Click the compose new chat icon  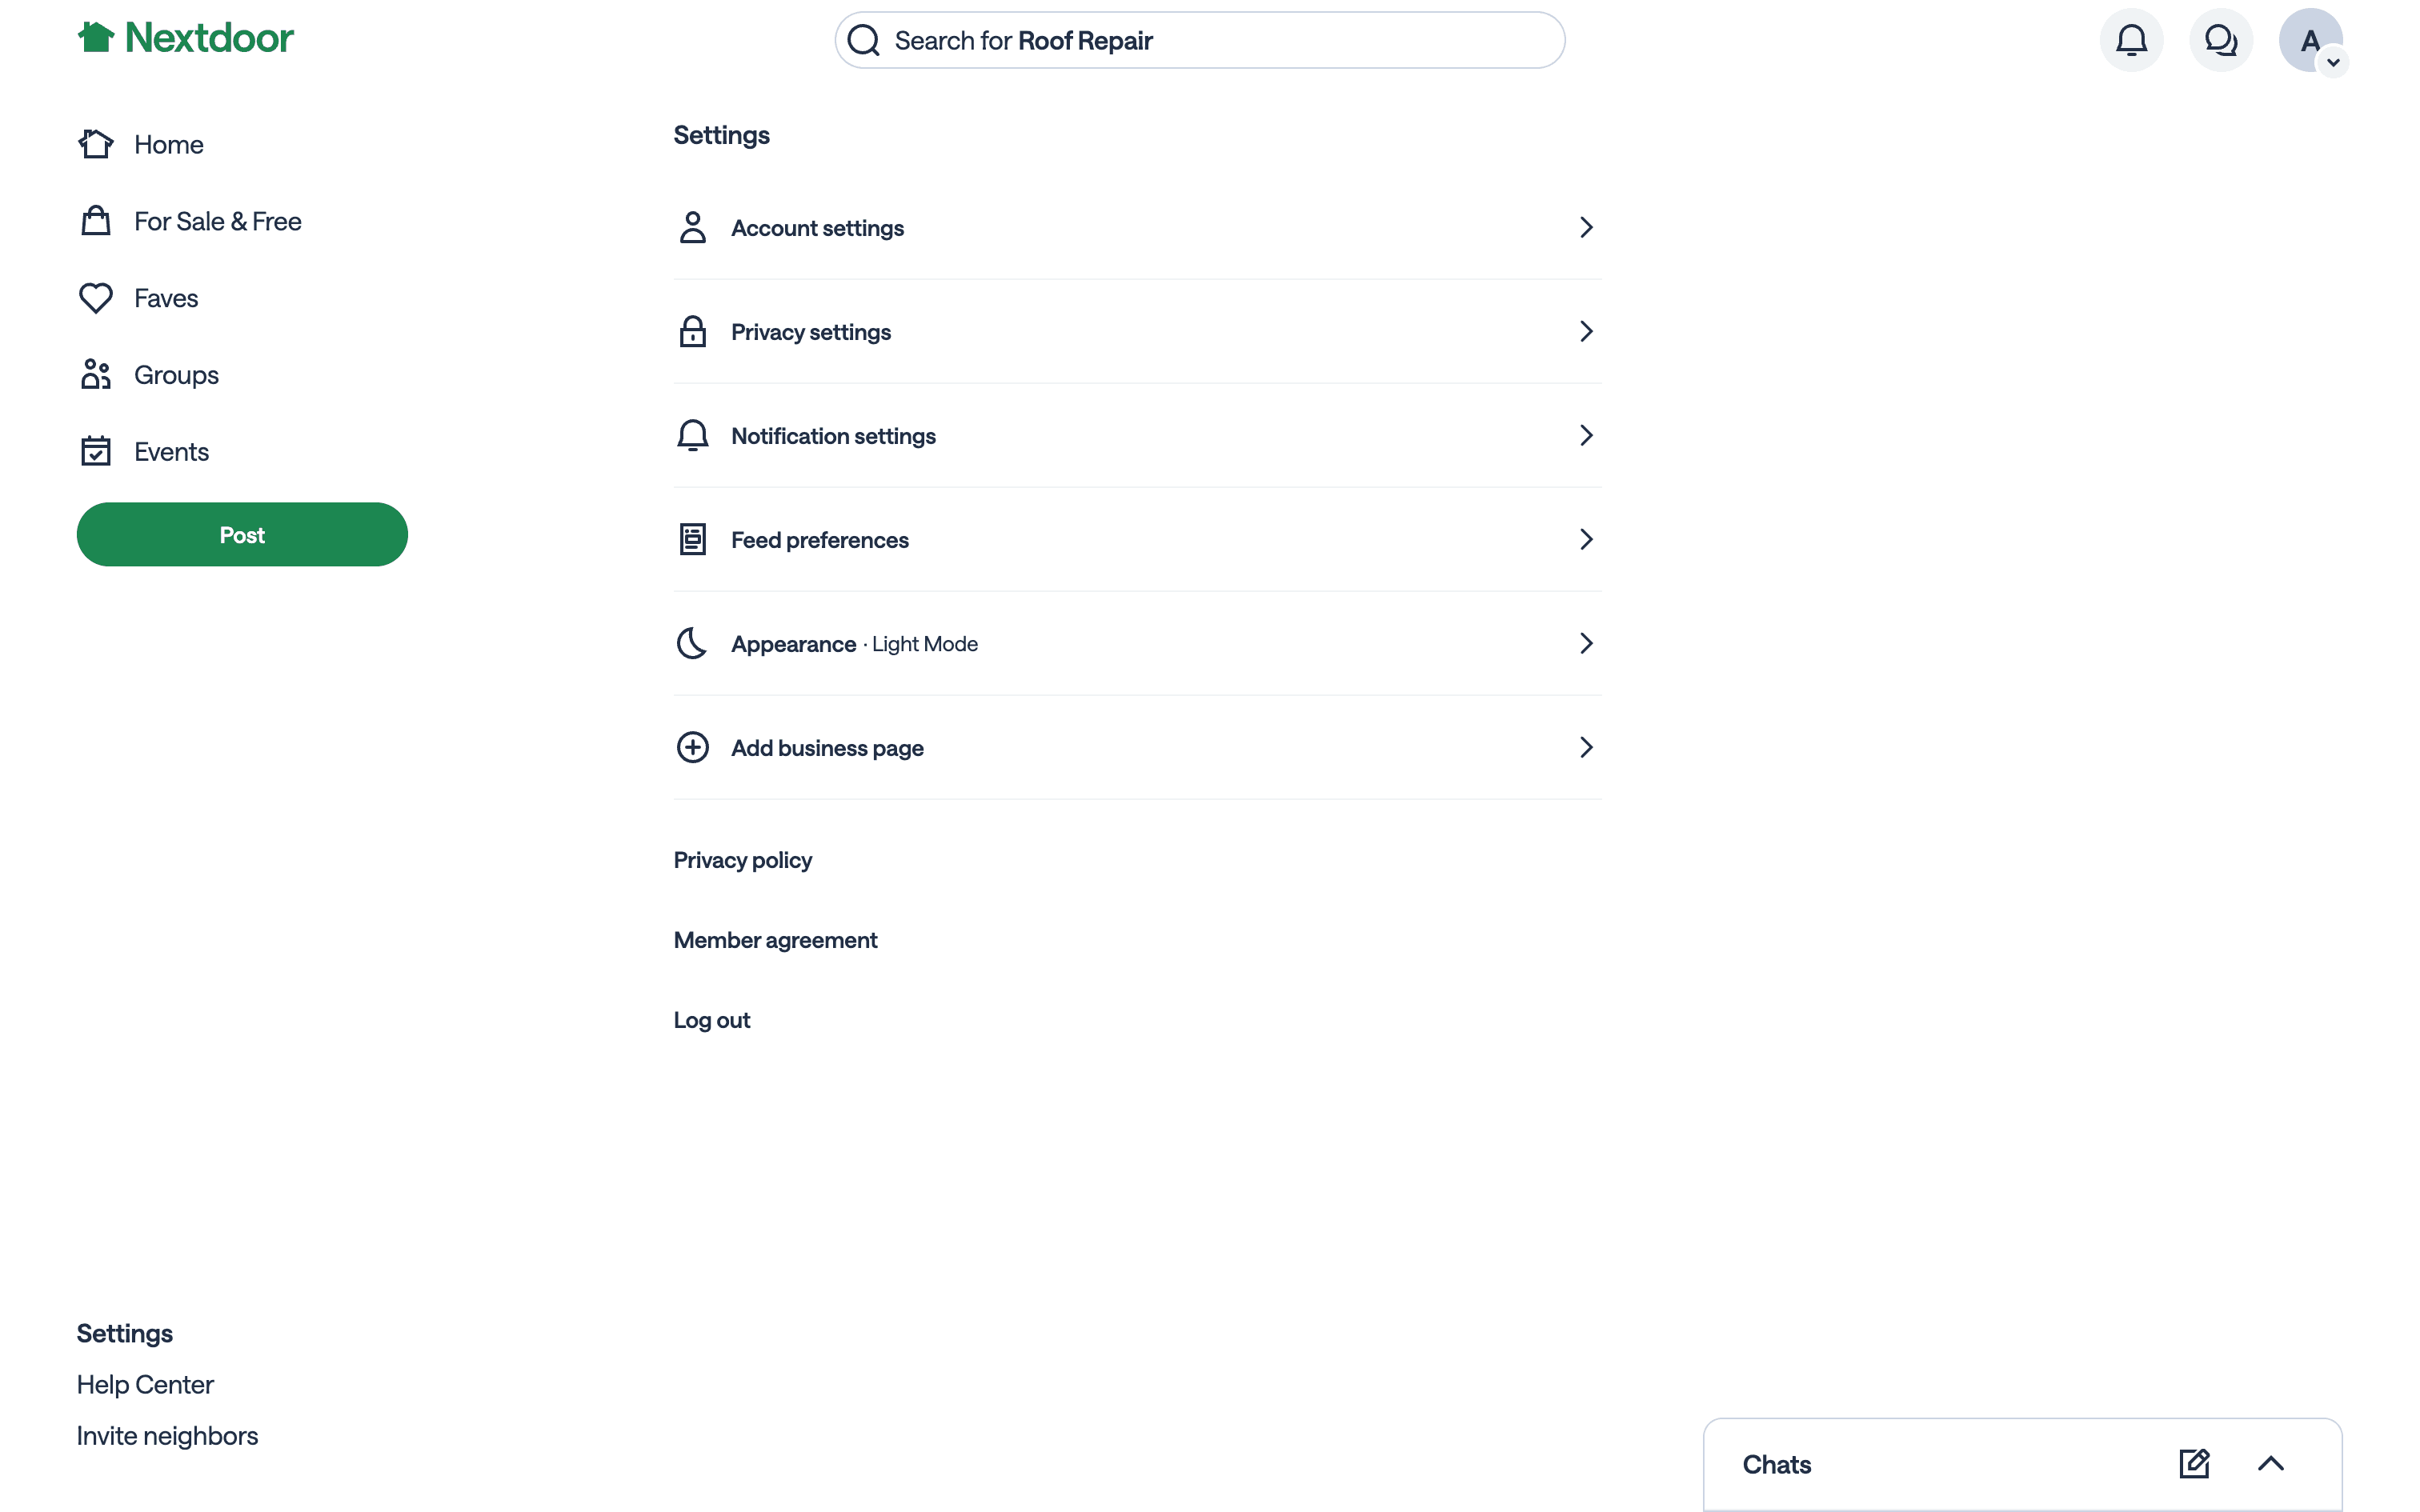2194,1464
